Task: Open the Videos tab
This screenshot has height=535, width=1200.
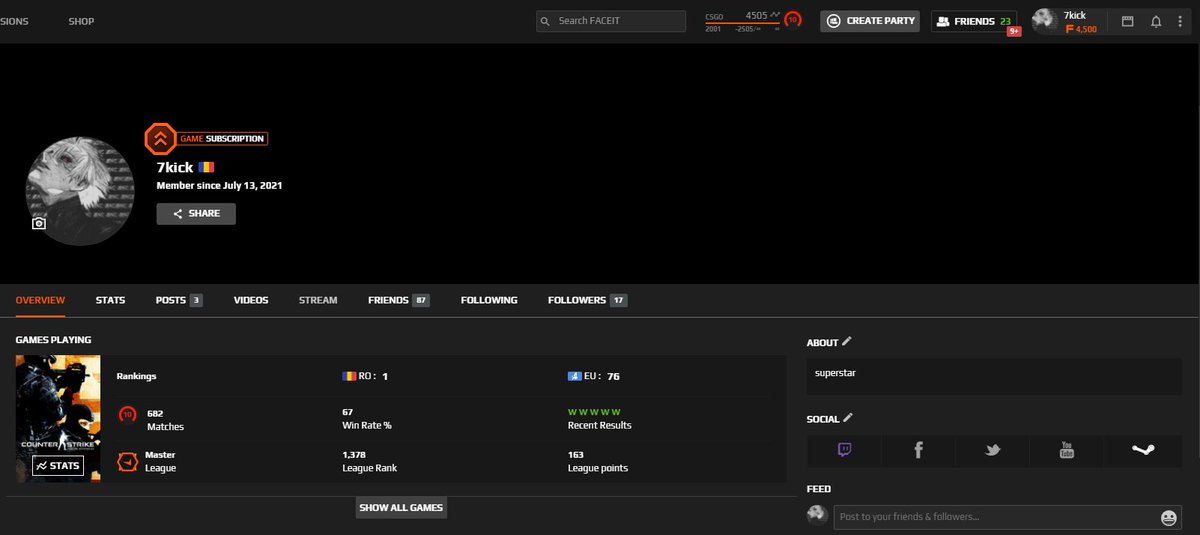Action: [251, 300]
